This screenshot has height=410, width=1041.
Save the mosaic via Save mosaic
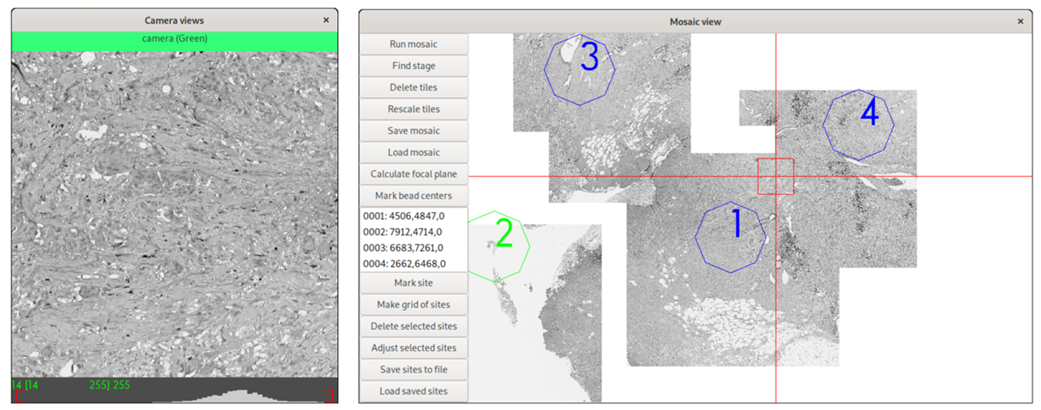pos(414,131)
